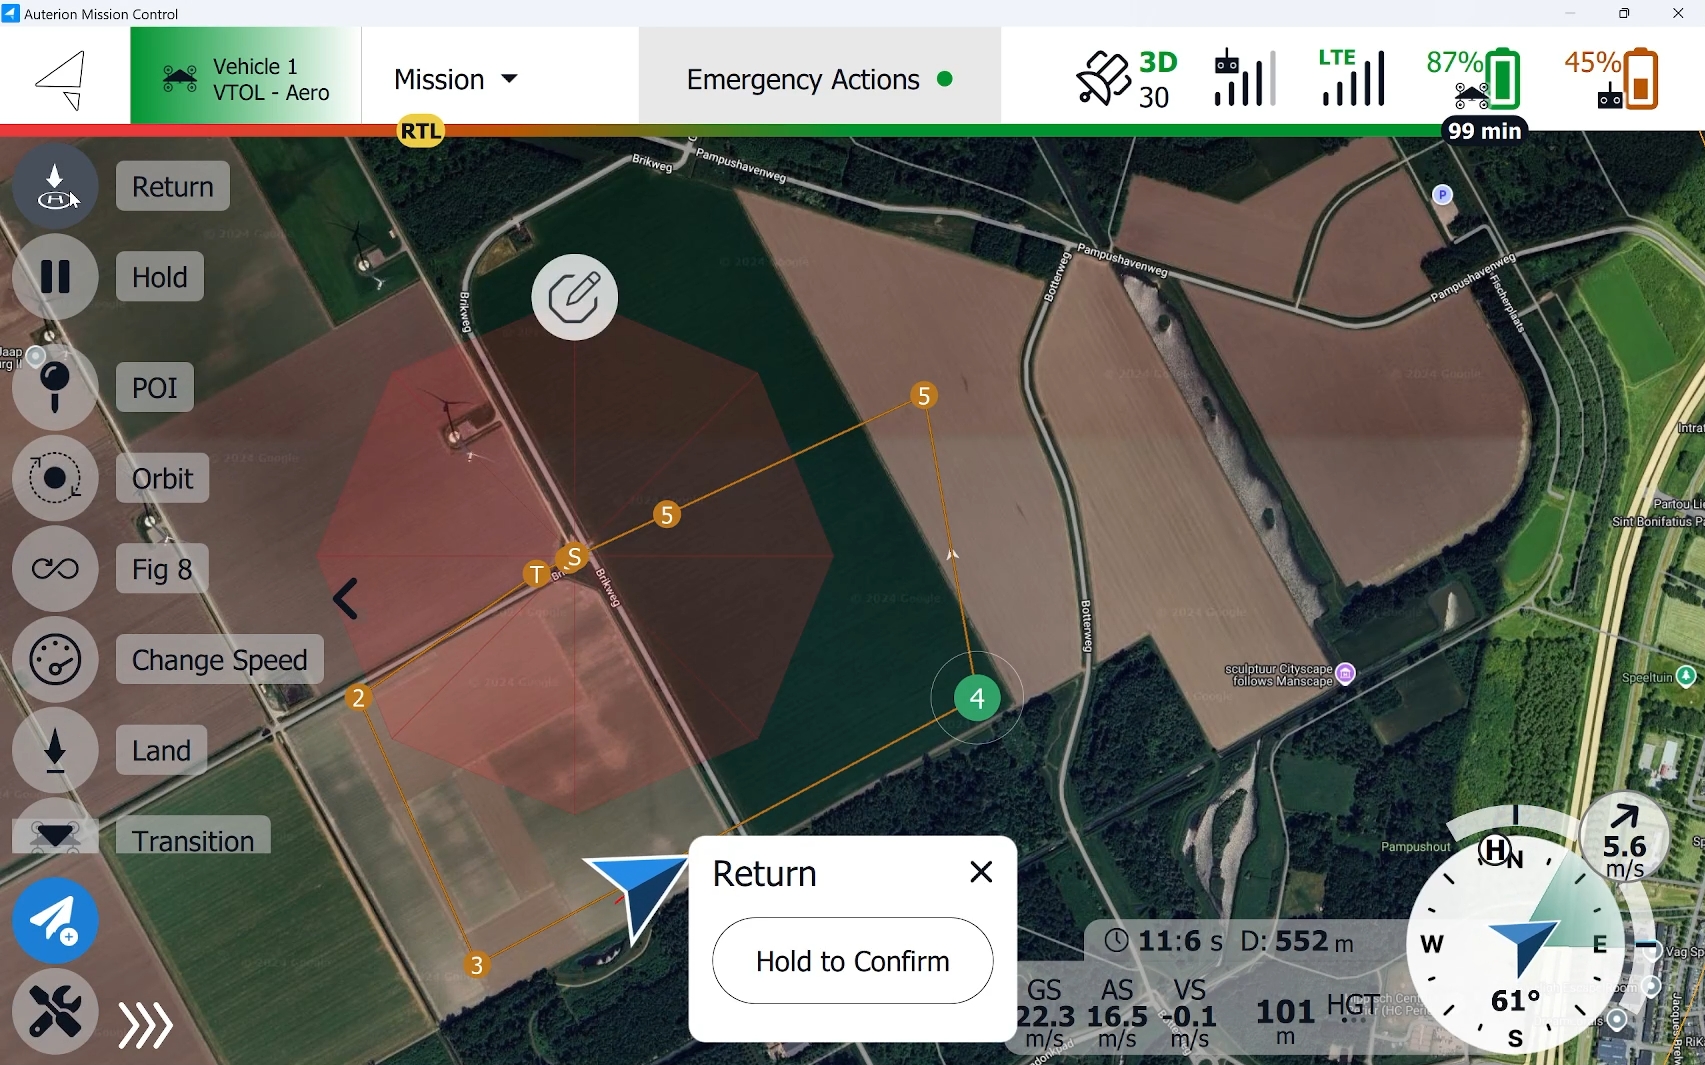Select green waypoint 4 on the map
This screenshot has width=1705, height=1065.
(977, 698)
